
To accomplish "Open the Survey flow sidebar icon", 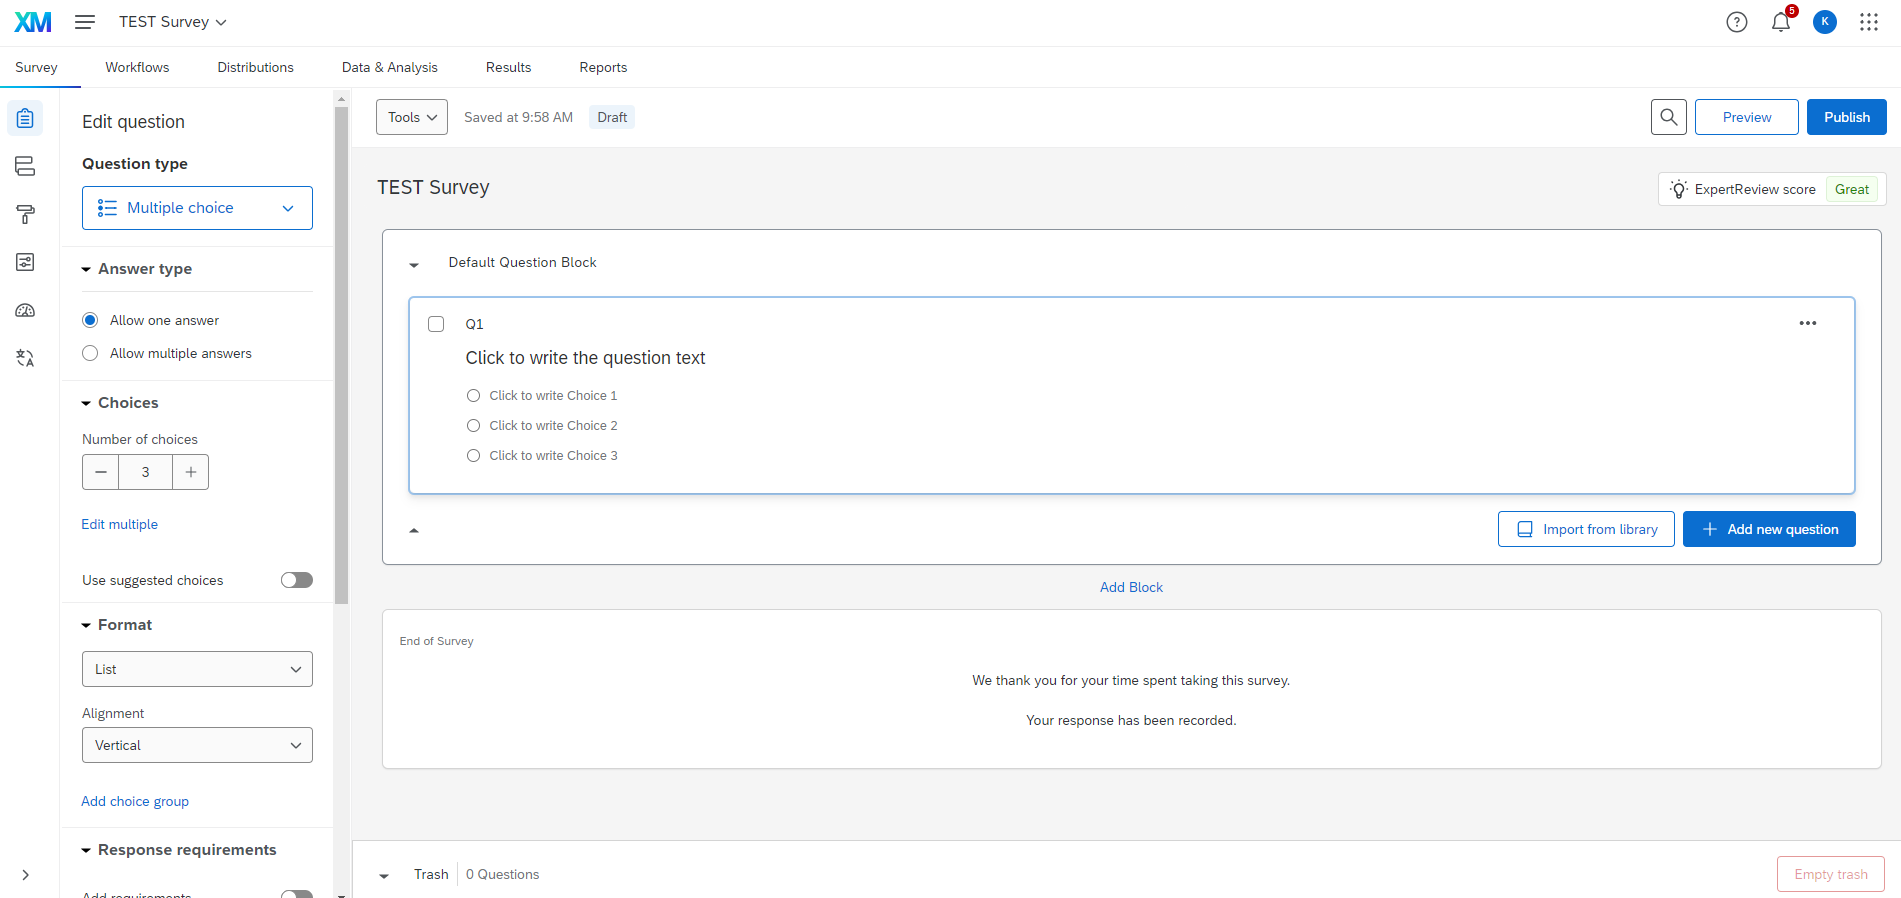I will 25,166.
